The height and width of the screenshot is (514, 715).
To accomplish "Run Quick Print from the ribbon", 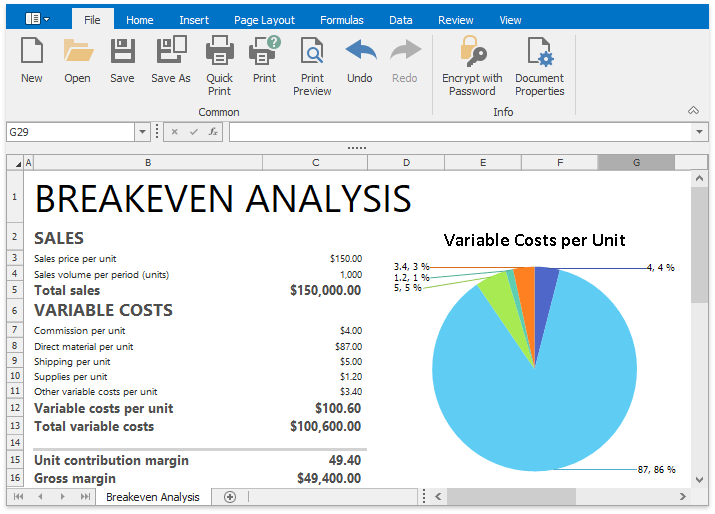I will coord(220,50).
